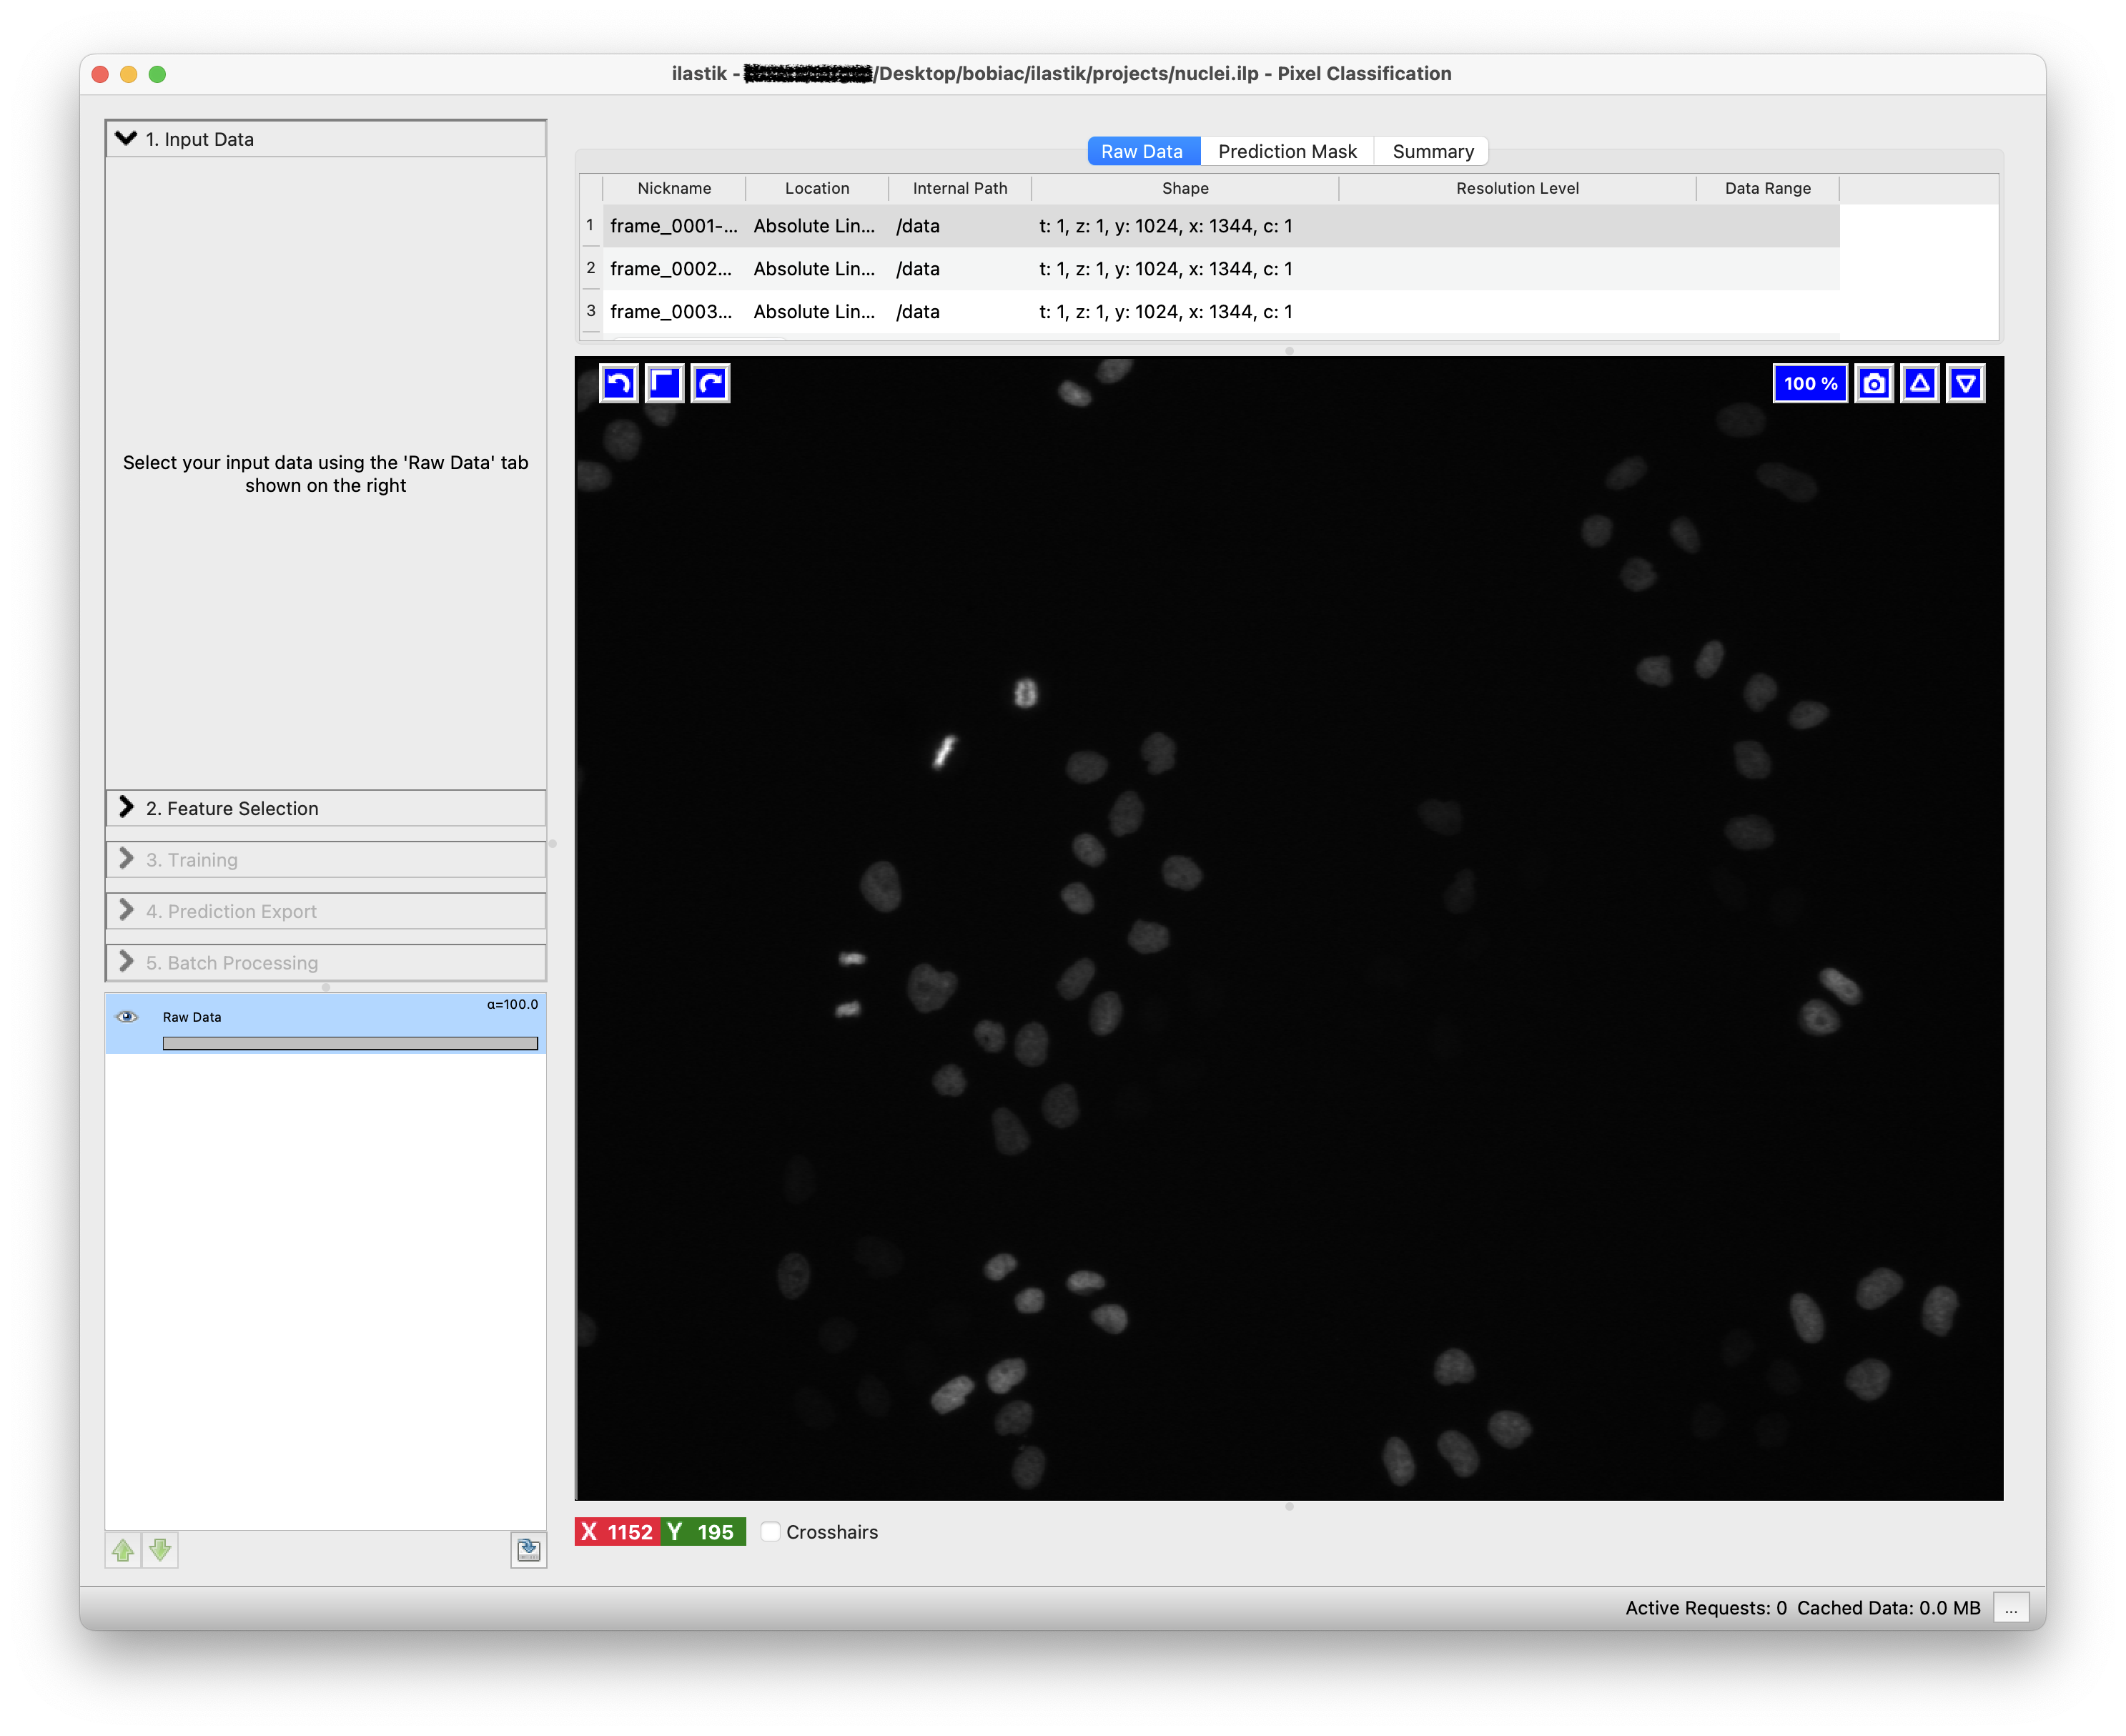
Task: Switch to the Prediction Mask tab
Action: pyautogui.click(x=1287, y=151)
